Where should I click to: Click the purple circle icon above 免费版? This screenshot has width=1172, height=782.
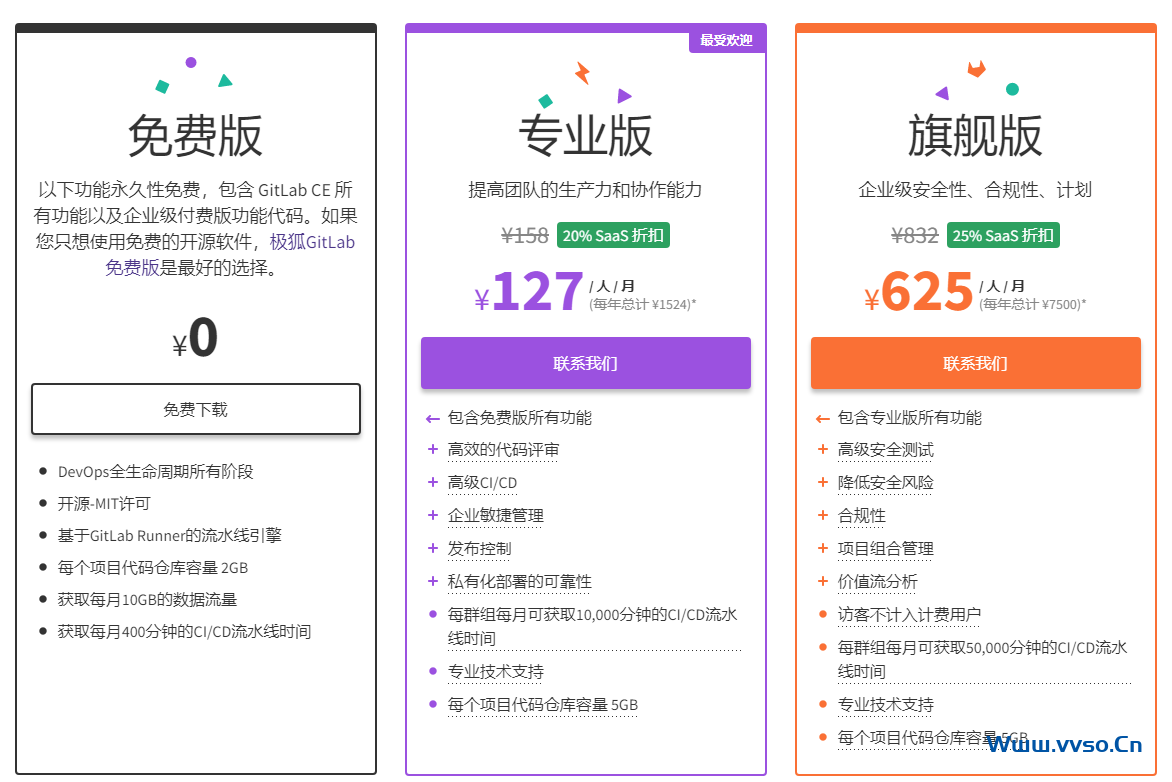191,62
